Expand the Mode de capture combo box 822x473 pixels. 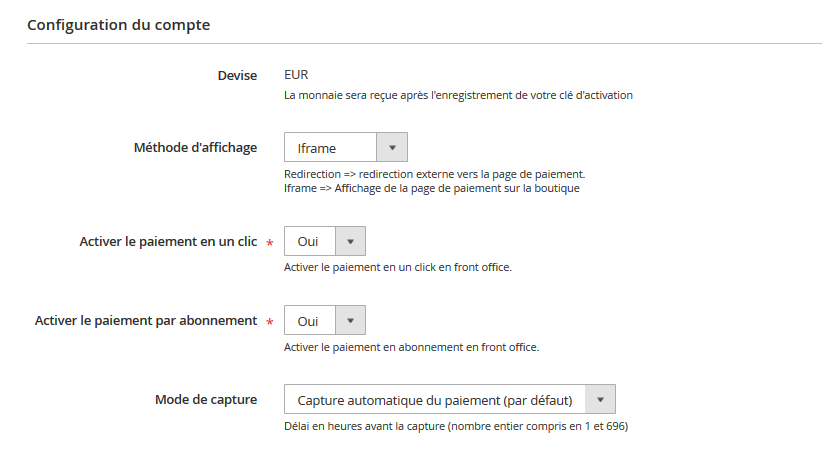coord(435,400)
